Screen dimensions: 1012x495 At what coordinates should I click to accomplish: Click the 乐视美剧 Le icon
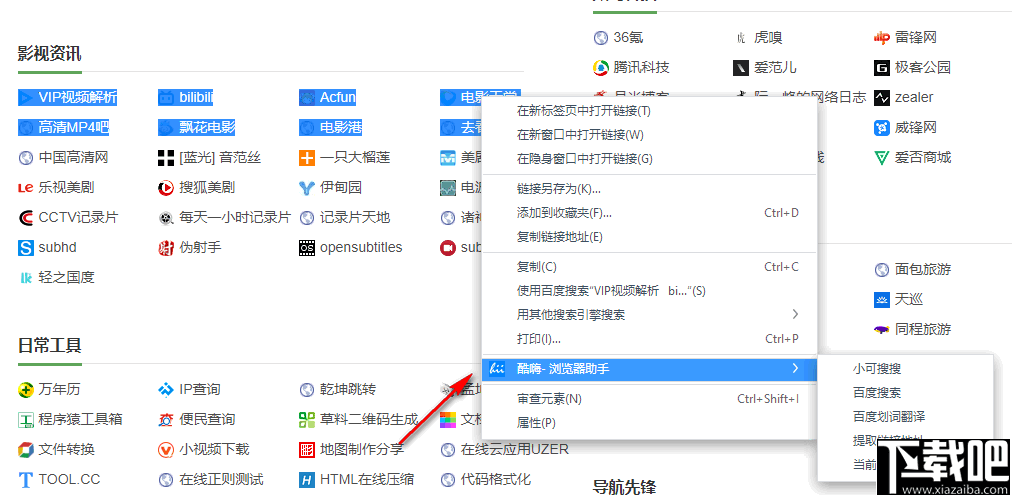[26, 188]
